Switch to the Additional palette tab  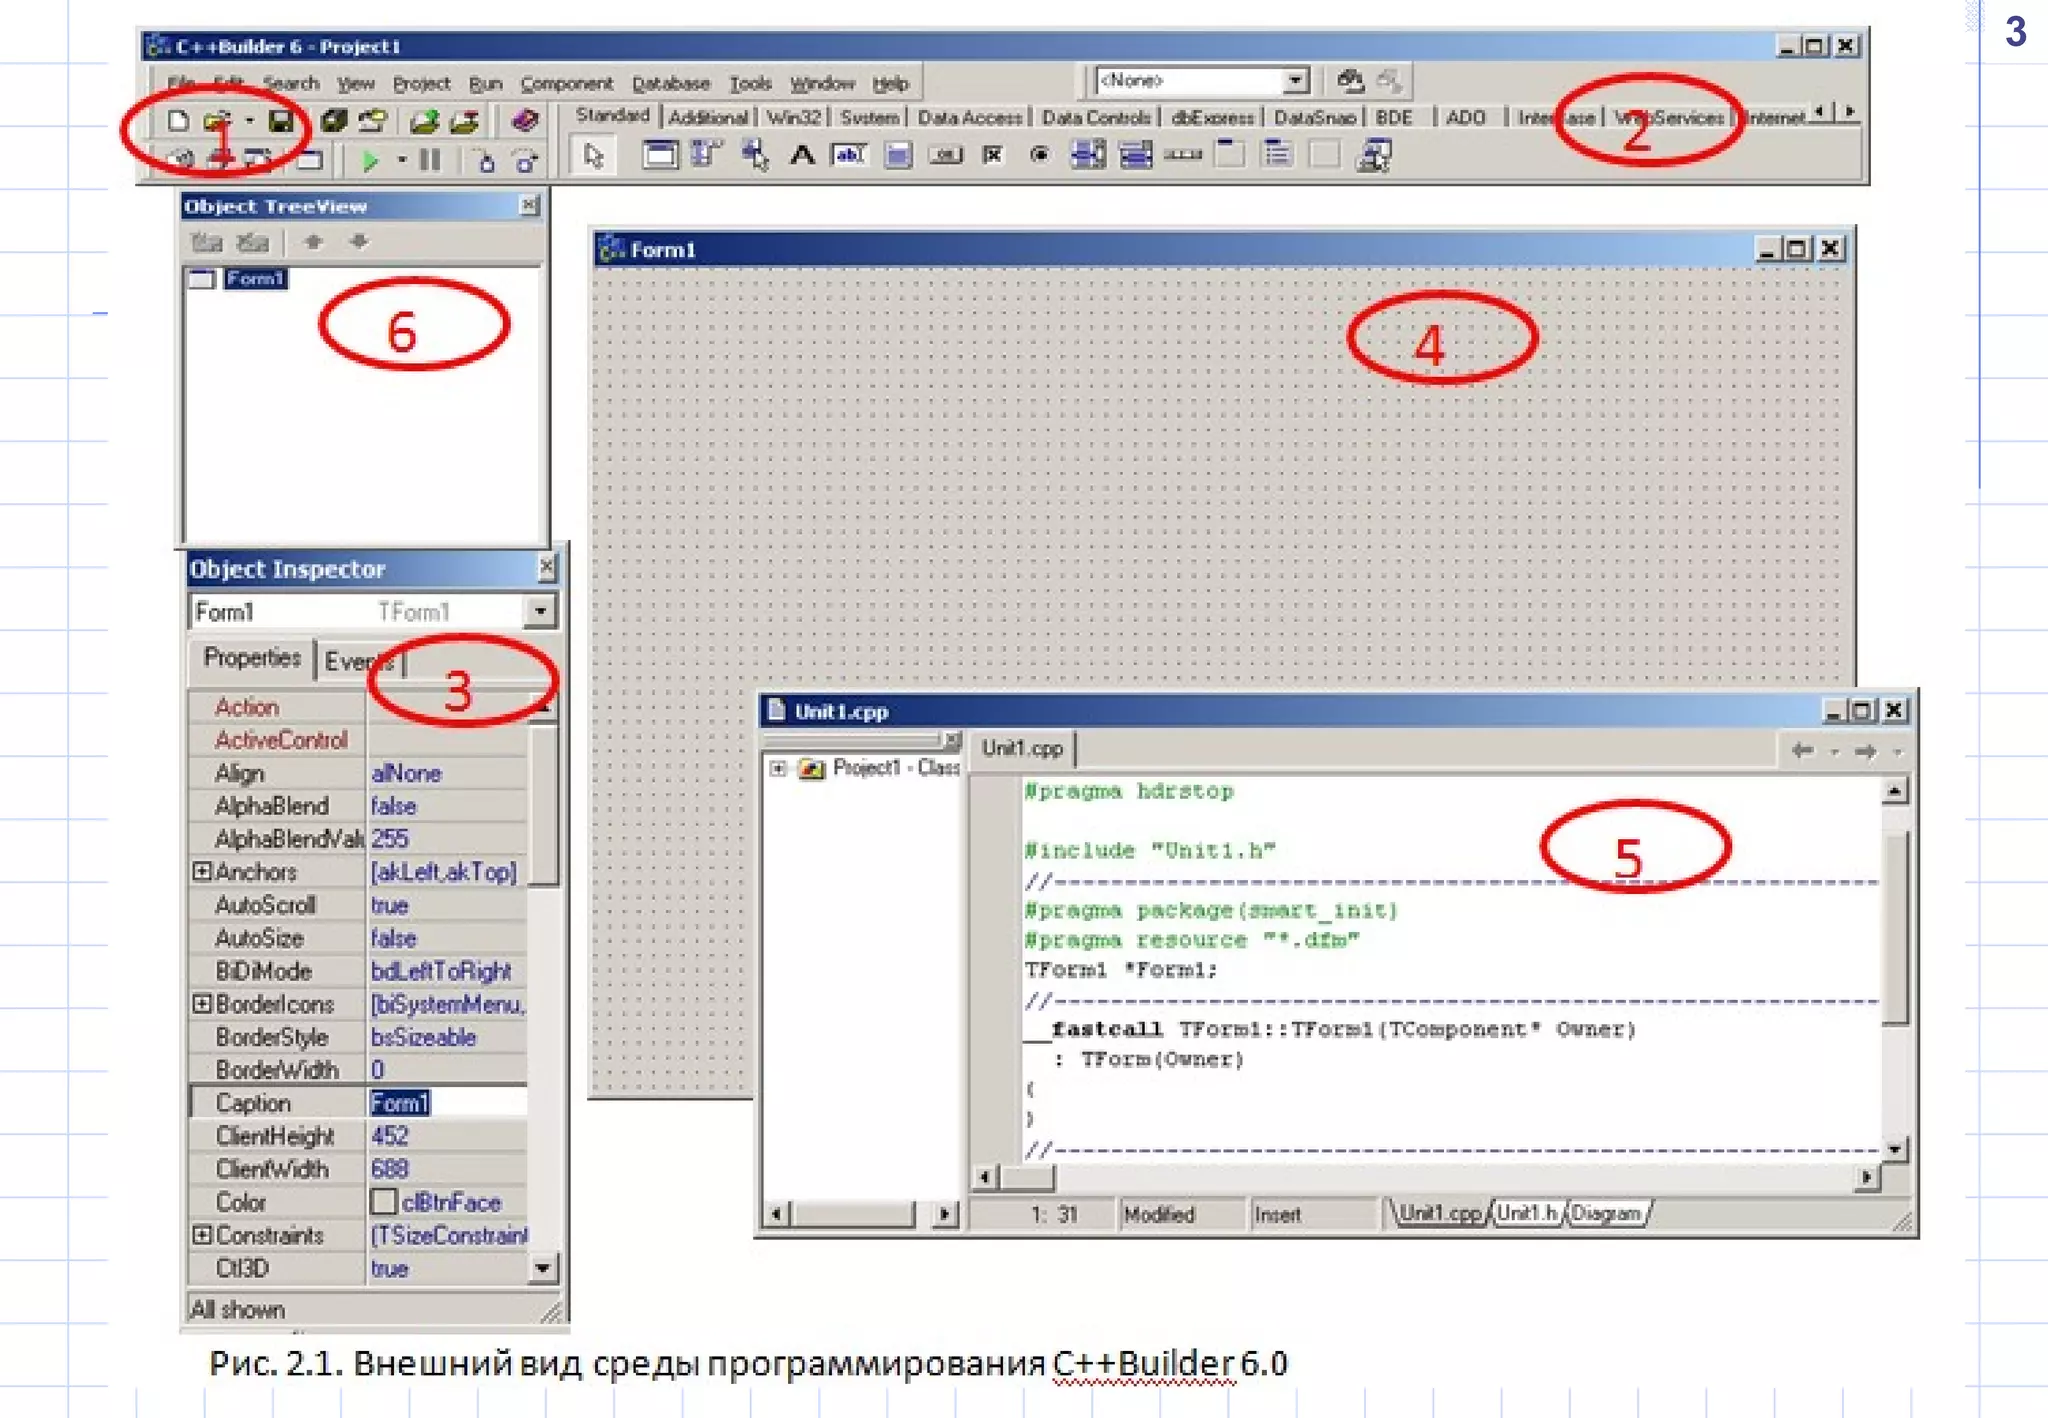pos(708,117)
